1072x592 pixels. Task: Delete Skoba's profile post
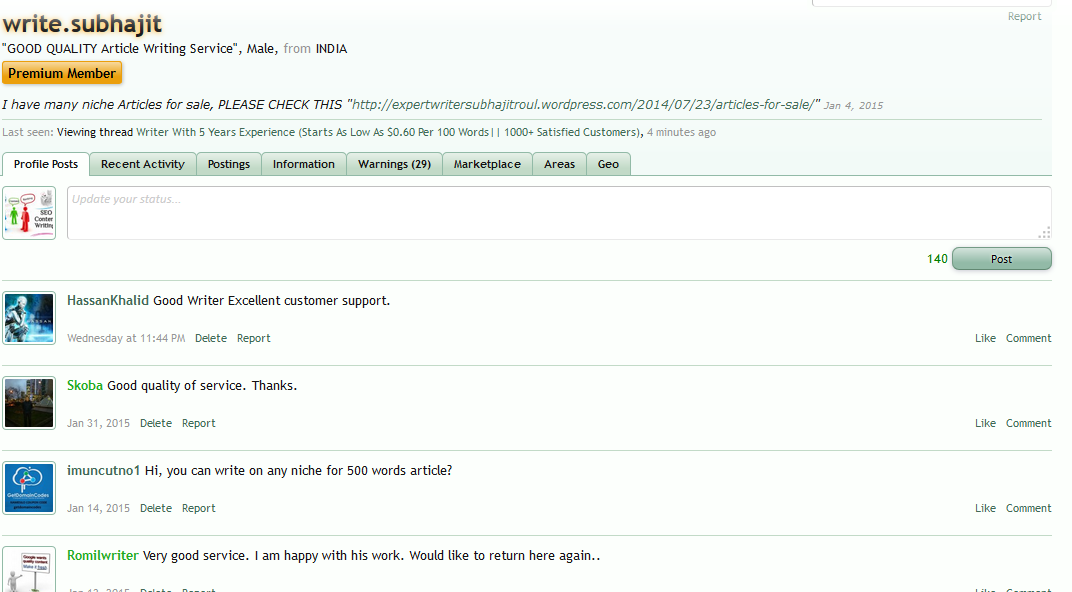click(156, 423)
